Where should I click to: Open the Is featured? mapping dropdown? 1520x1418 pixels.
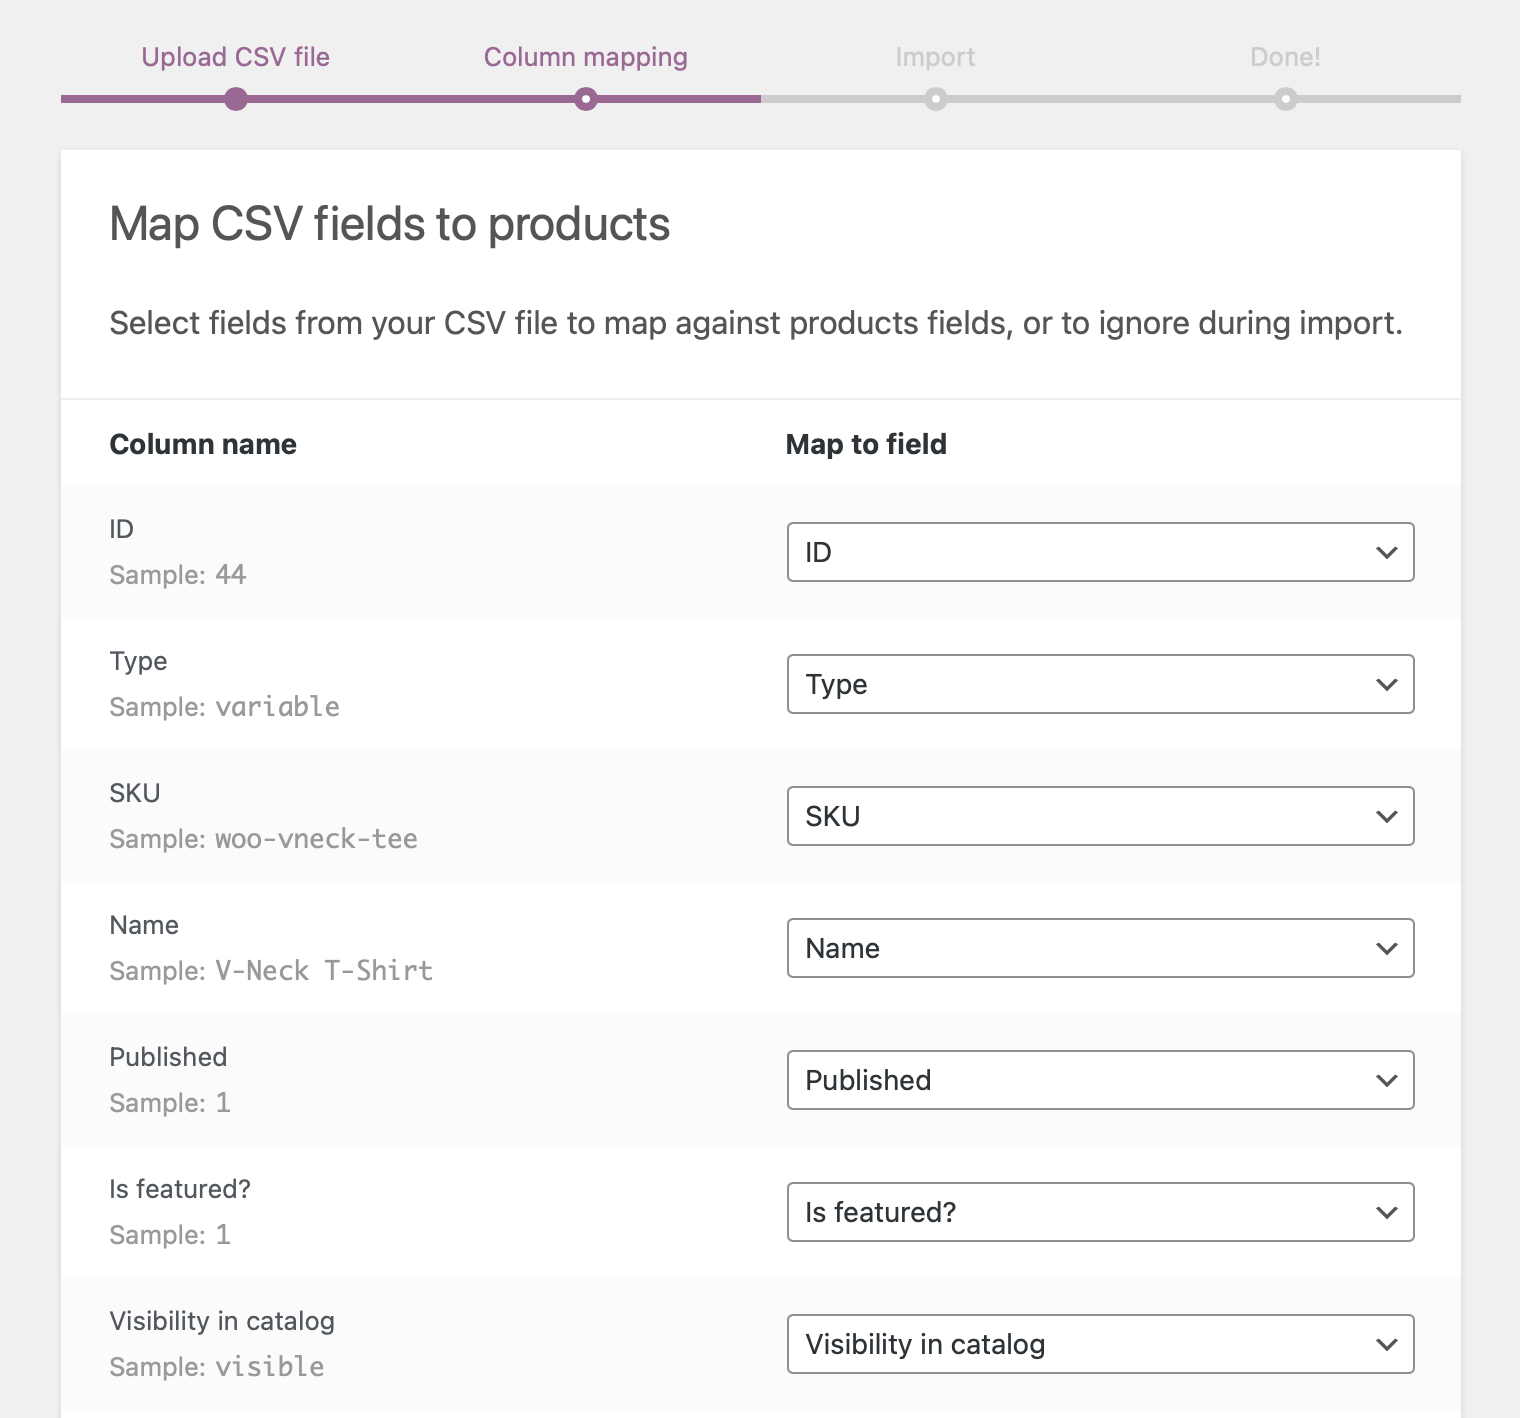[x=1100, y=1212]
